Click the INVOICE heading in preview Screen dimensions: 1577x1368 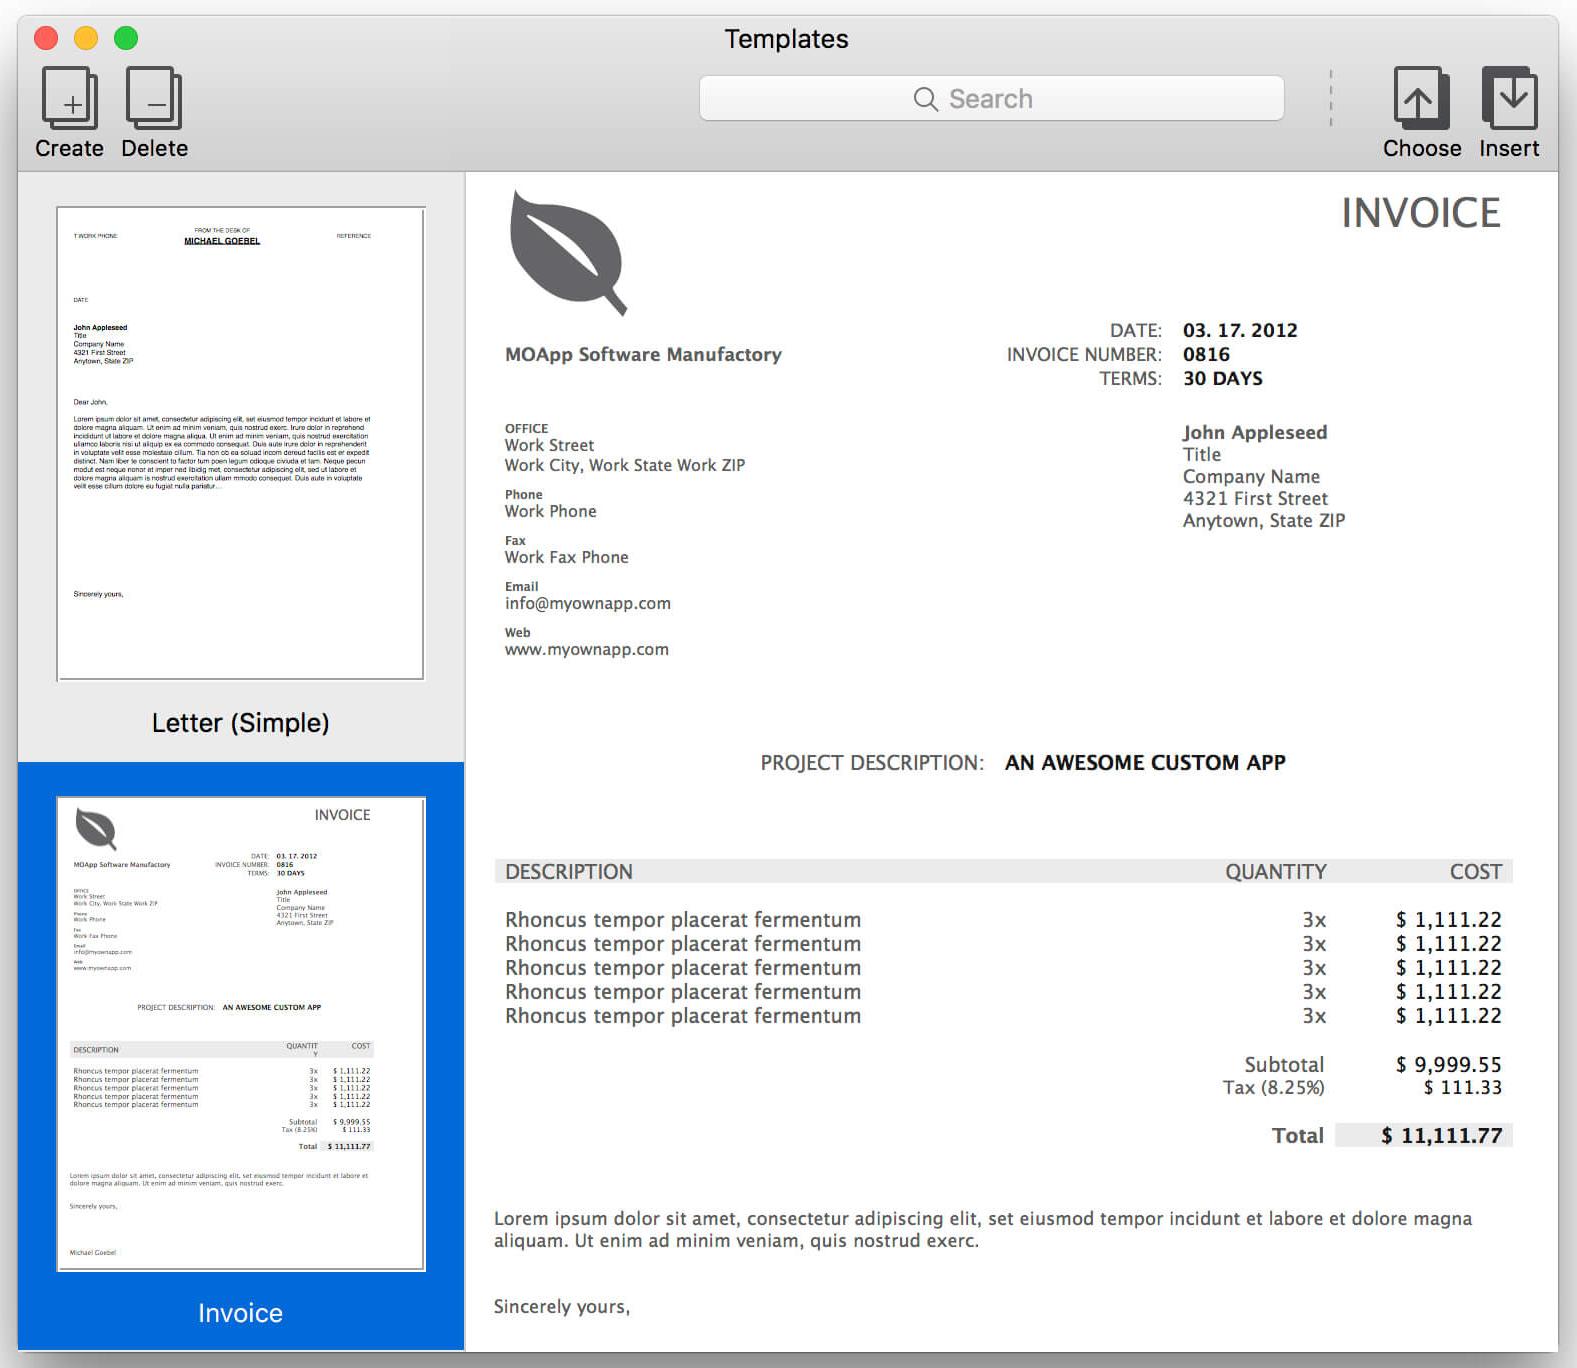point(1421,213)
